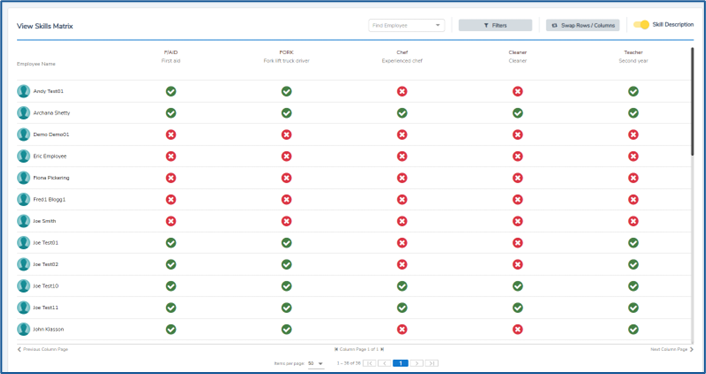Click Fiona Pickering's Chef red cross icon
Image resolution: width=706 pixels, height=374 pixels.
tap(402, 178)
